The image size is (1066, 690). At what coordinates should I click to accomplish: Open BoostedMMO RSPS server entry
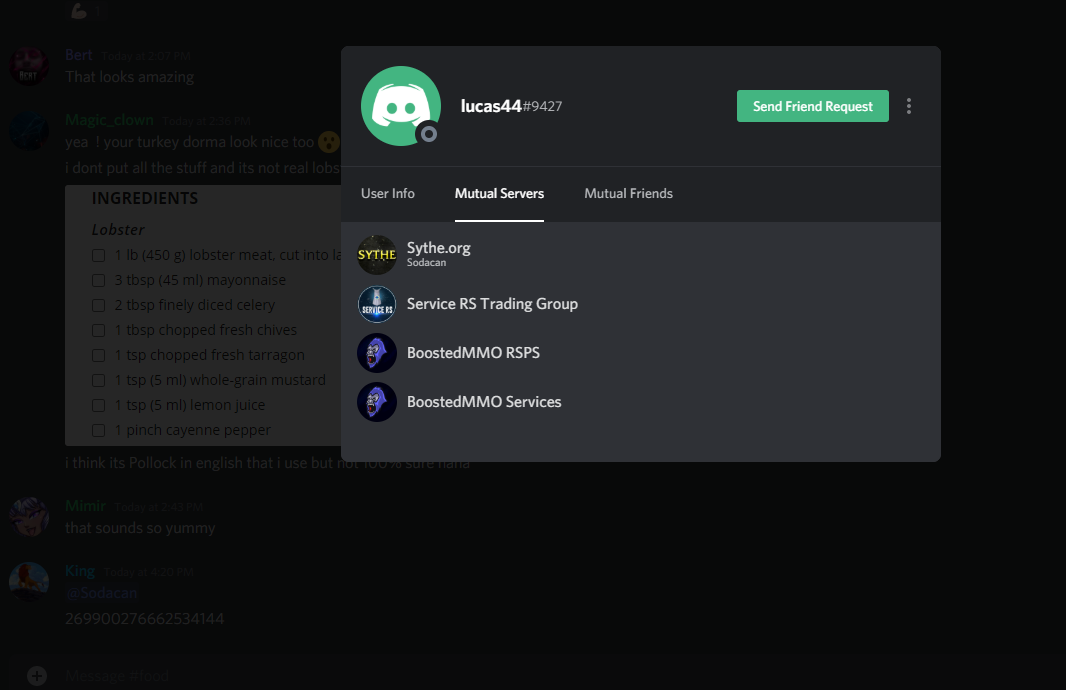640,353
